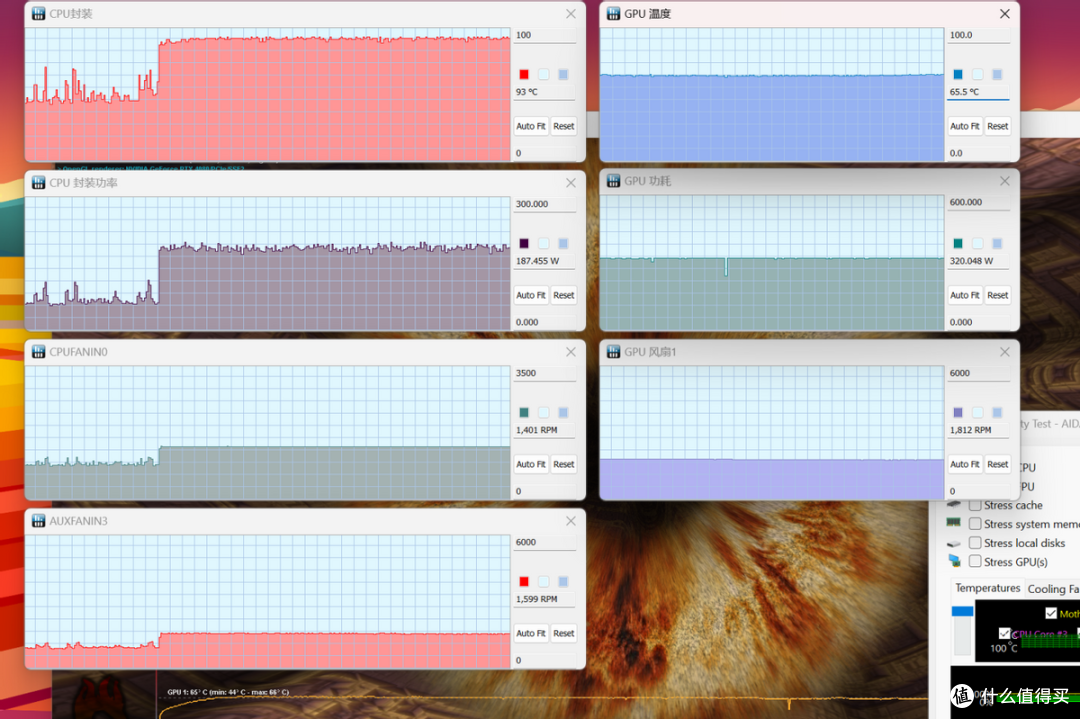Viewport: 1080px width, 719px height.
Task: Click the white background swatch in CPU 封装功率 window
Action: [x=543, y=243]
